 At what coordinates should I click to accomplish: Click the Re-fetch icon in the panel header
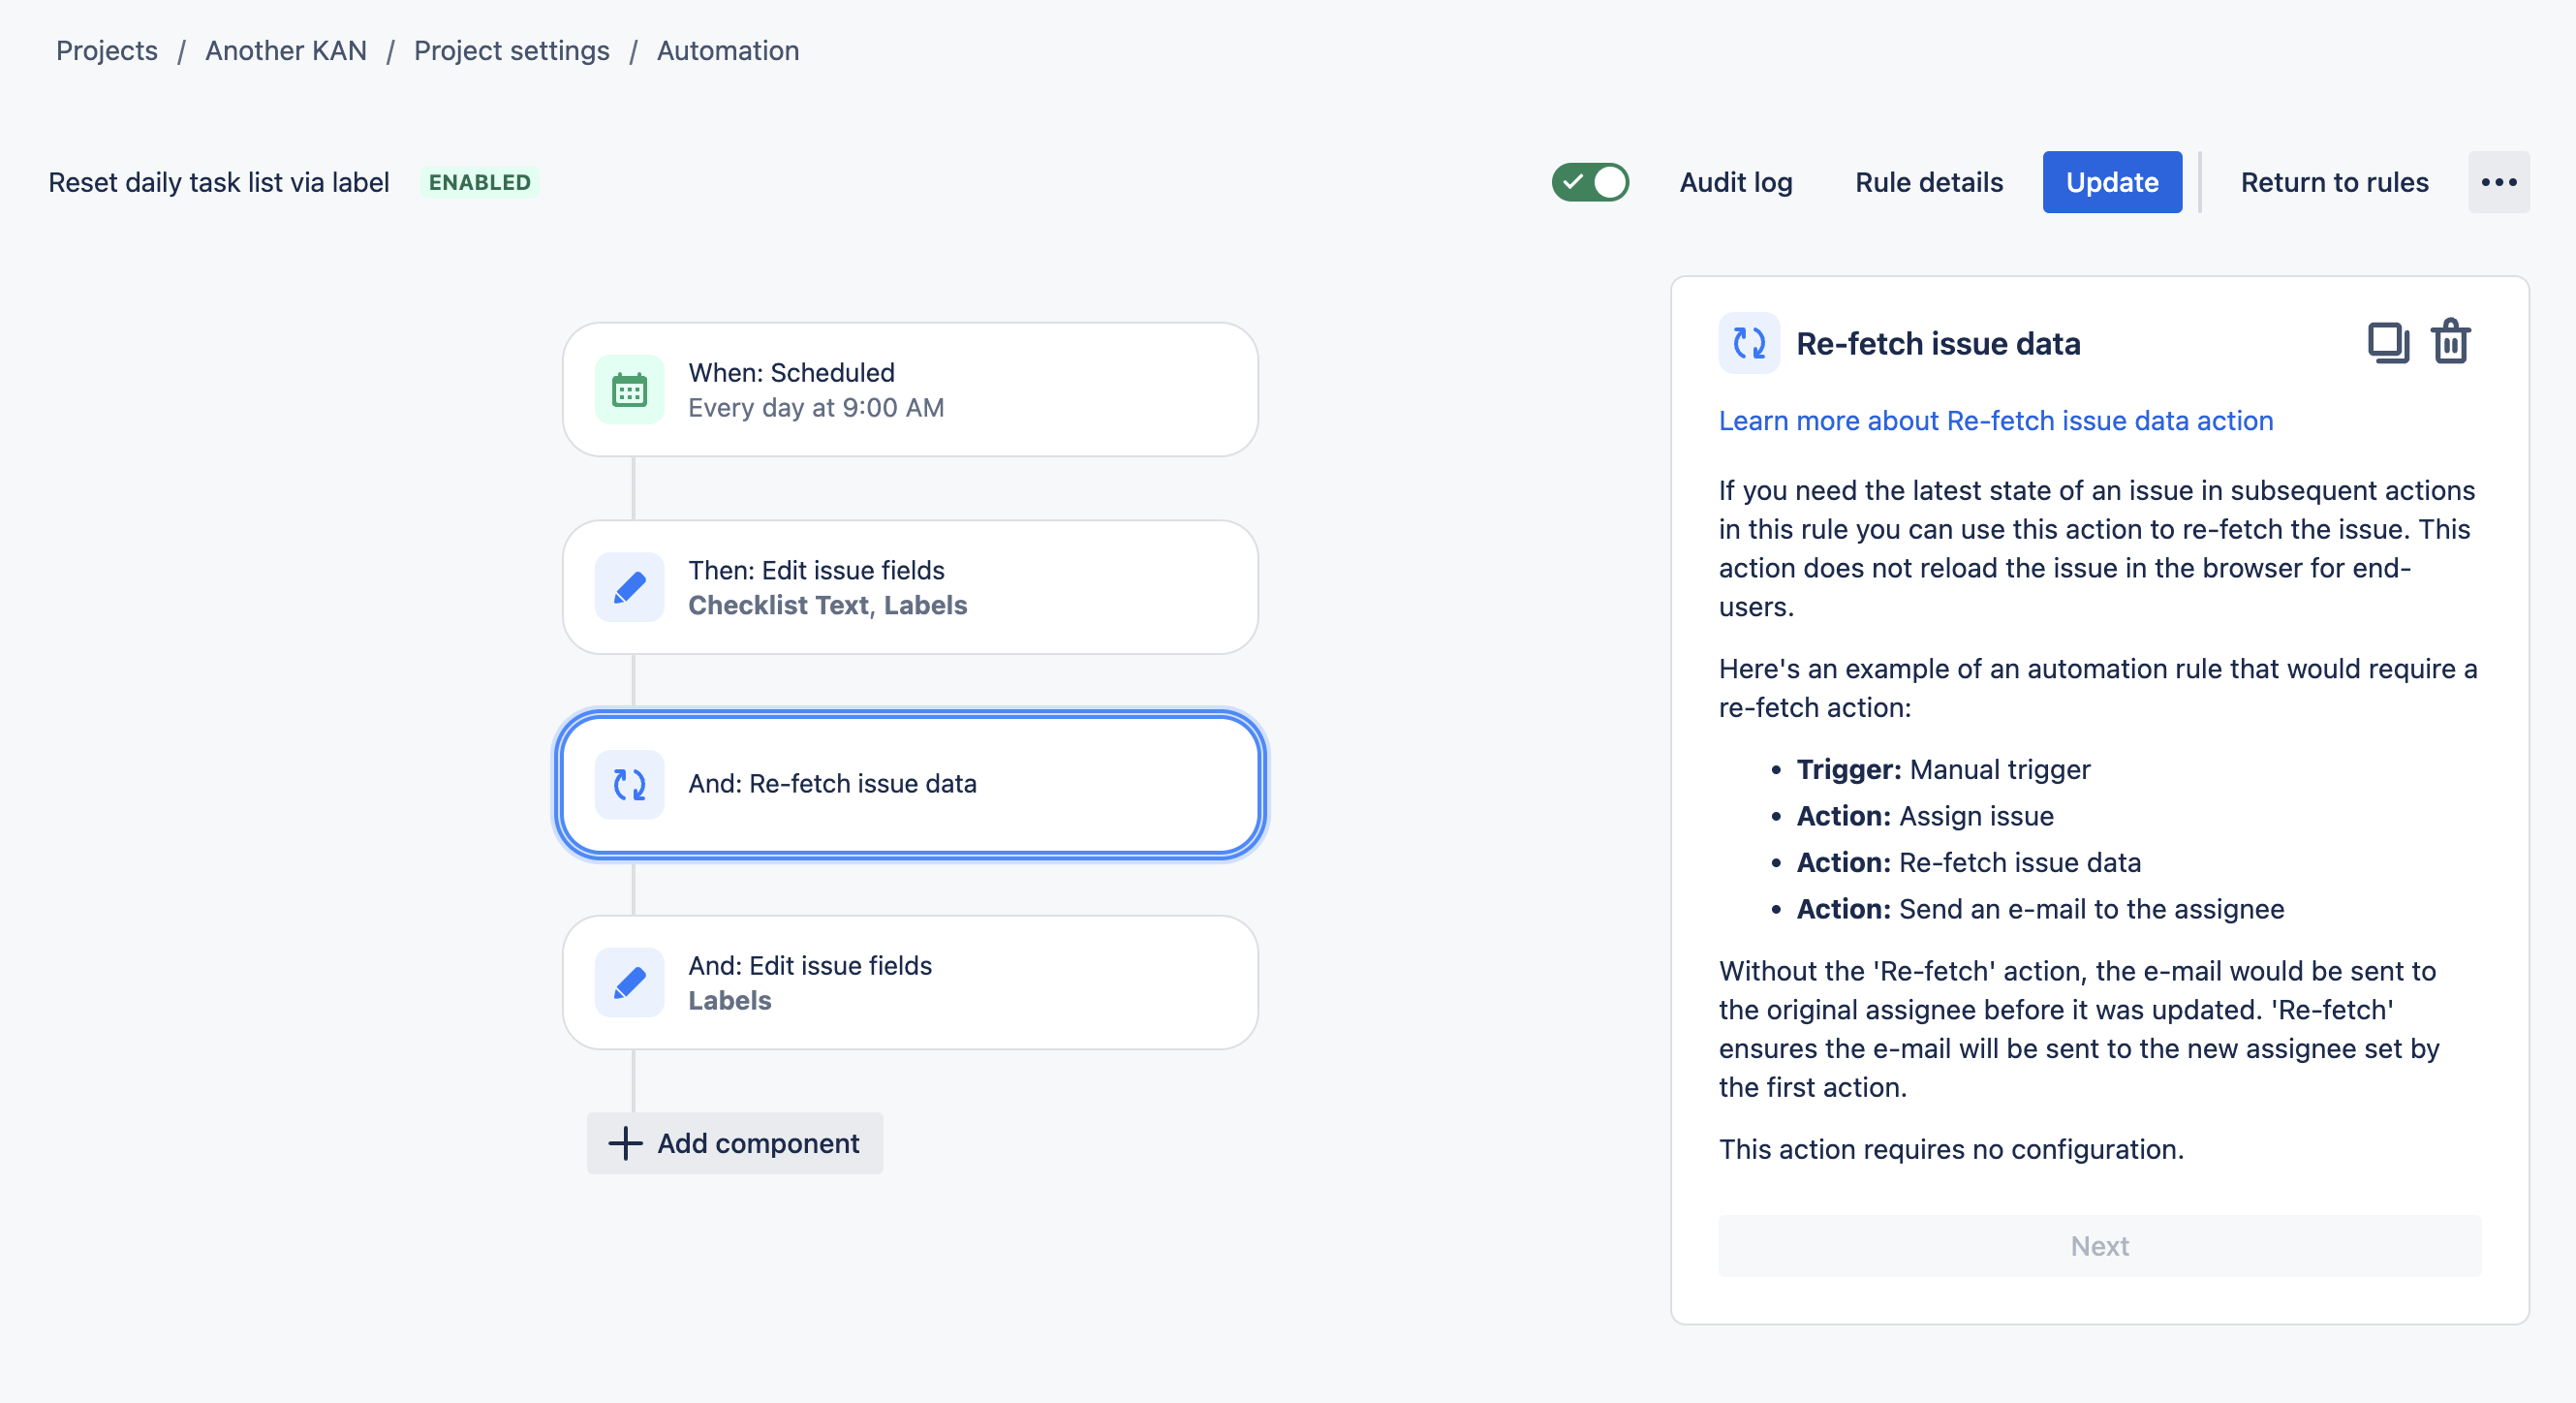pos(1749,343)
